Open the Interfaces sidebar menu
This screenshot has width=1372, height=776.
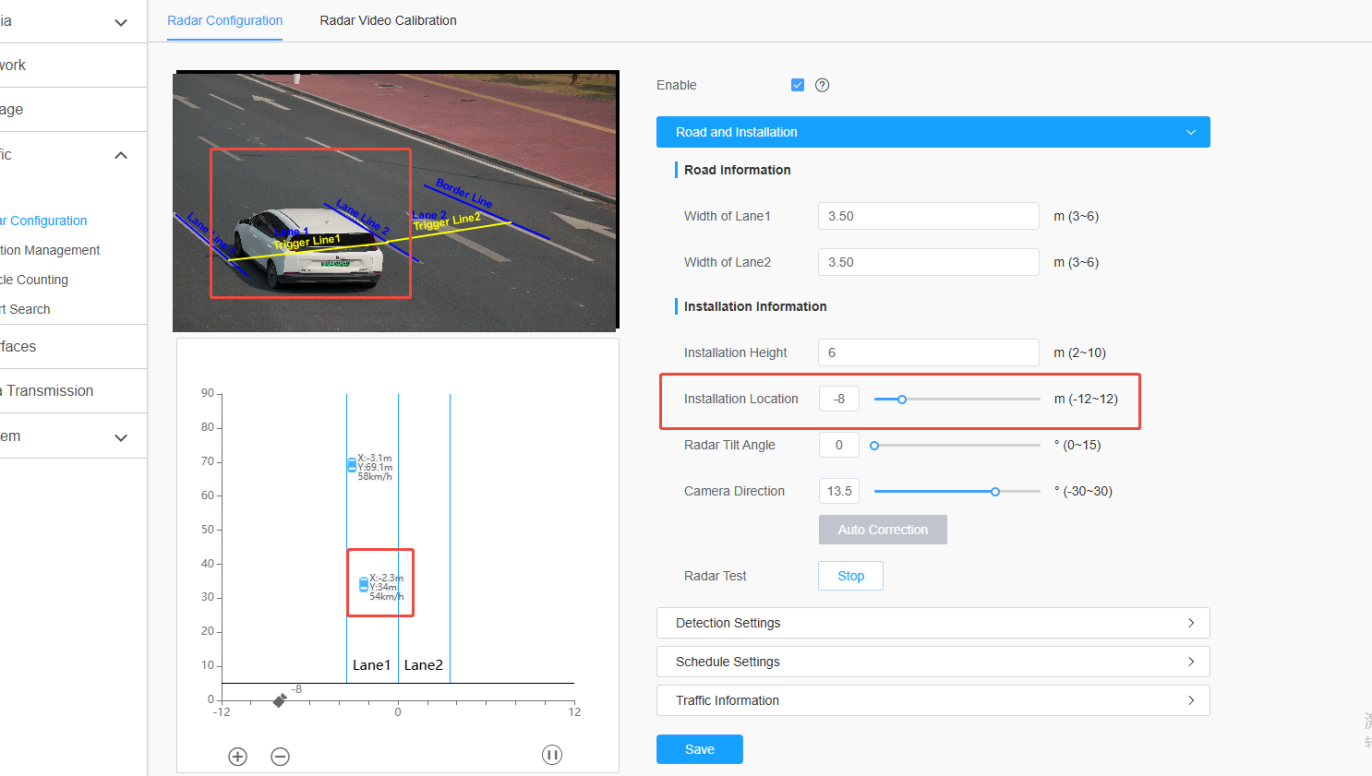click(x=73, y=347)
